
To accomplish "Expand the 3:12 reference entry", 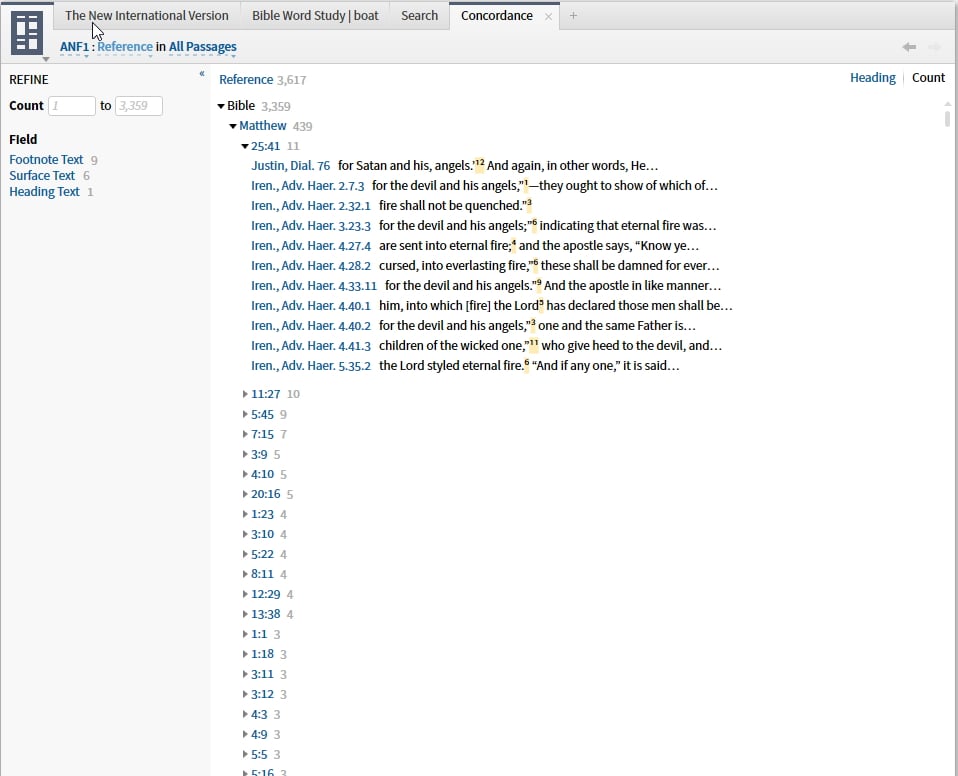I will point(245,694).
